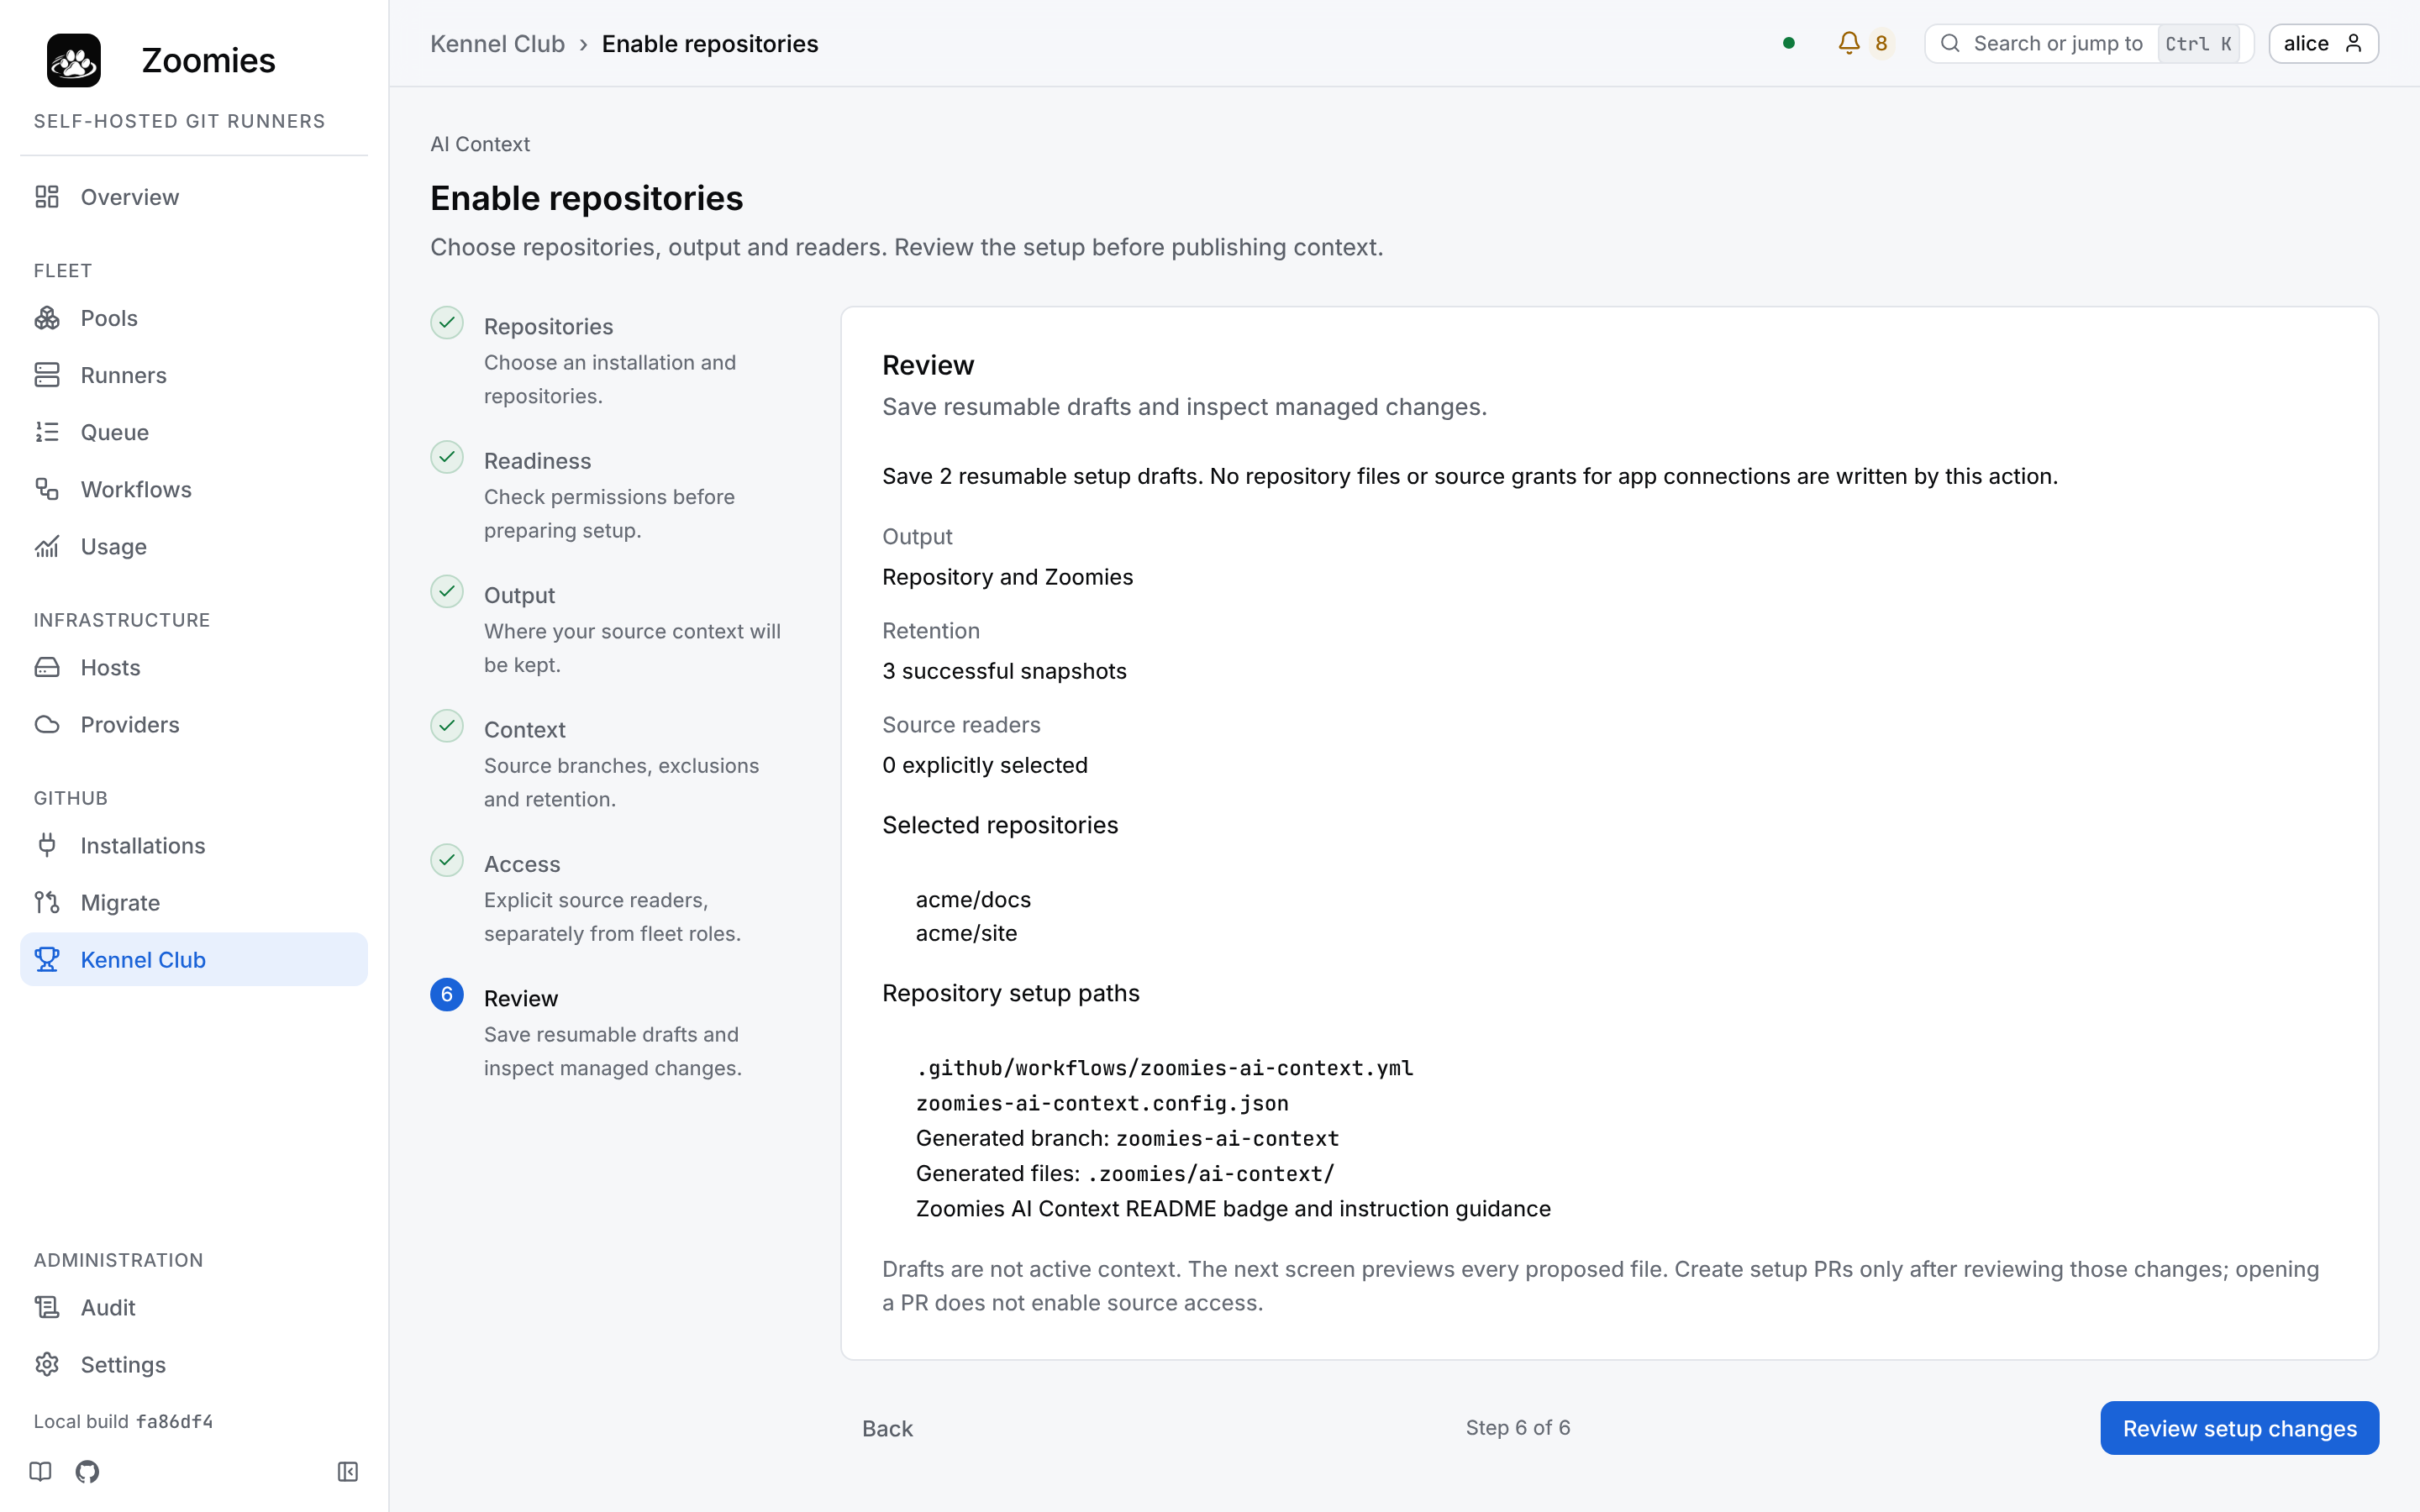Image resolution: width=2420 pixels, height=1512 pixels.
Task: Open the Installations menu item
Action: (x=194, y=845)
